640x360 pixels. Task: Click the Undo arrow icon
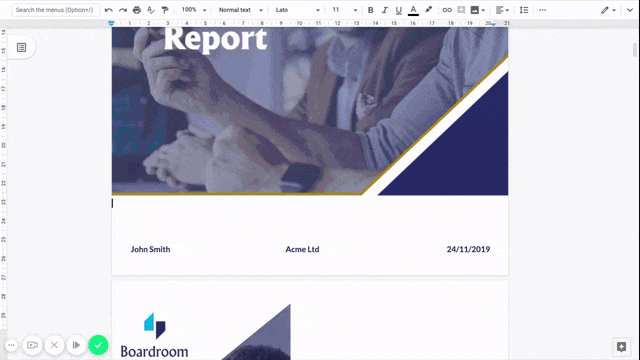tap(109, 10)
